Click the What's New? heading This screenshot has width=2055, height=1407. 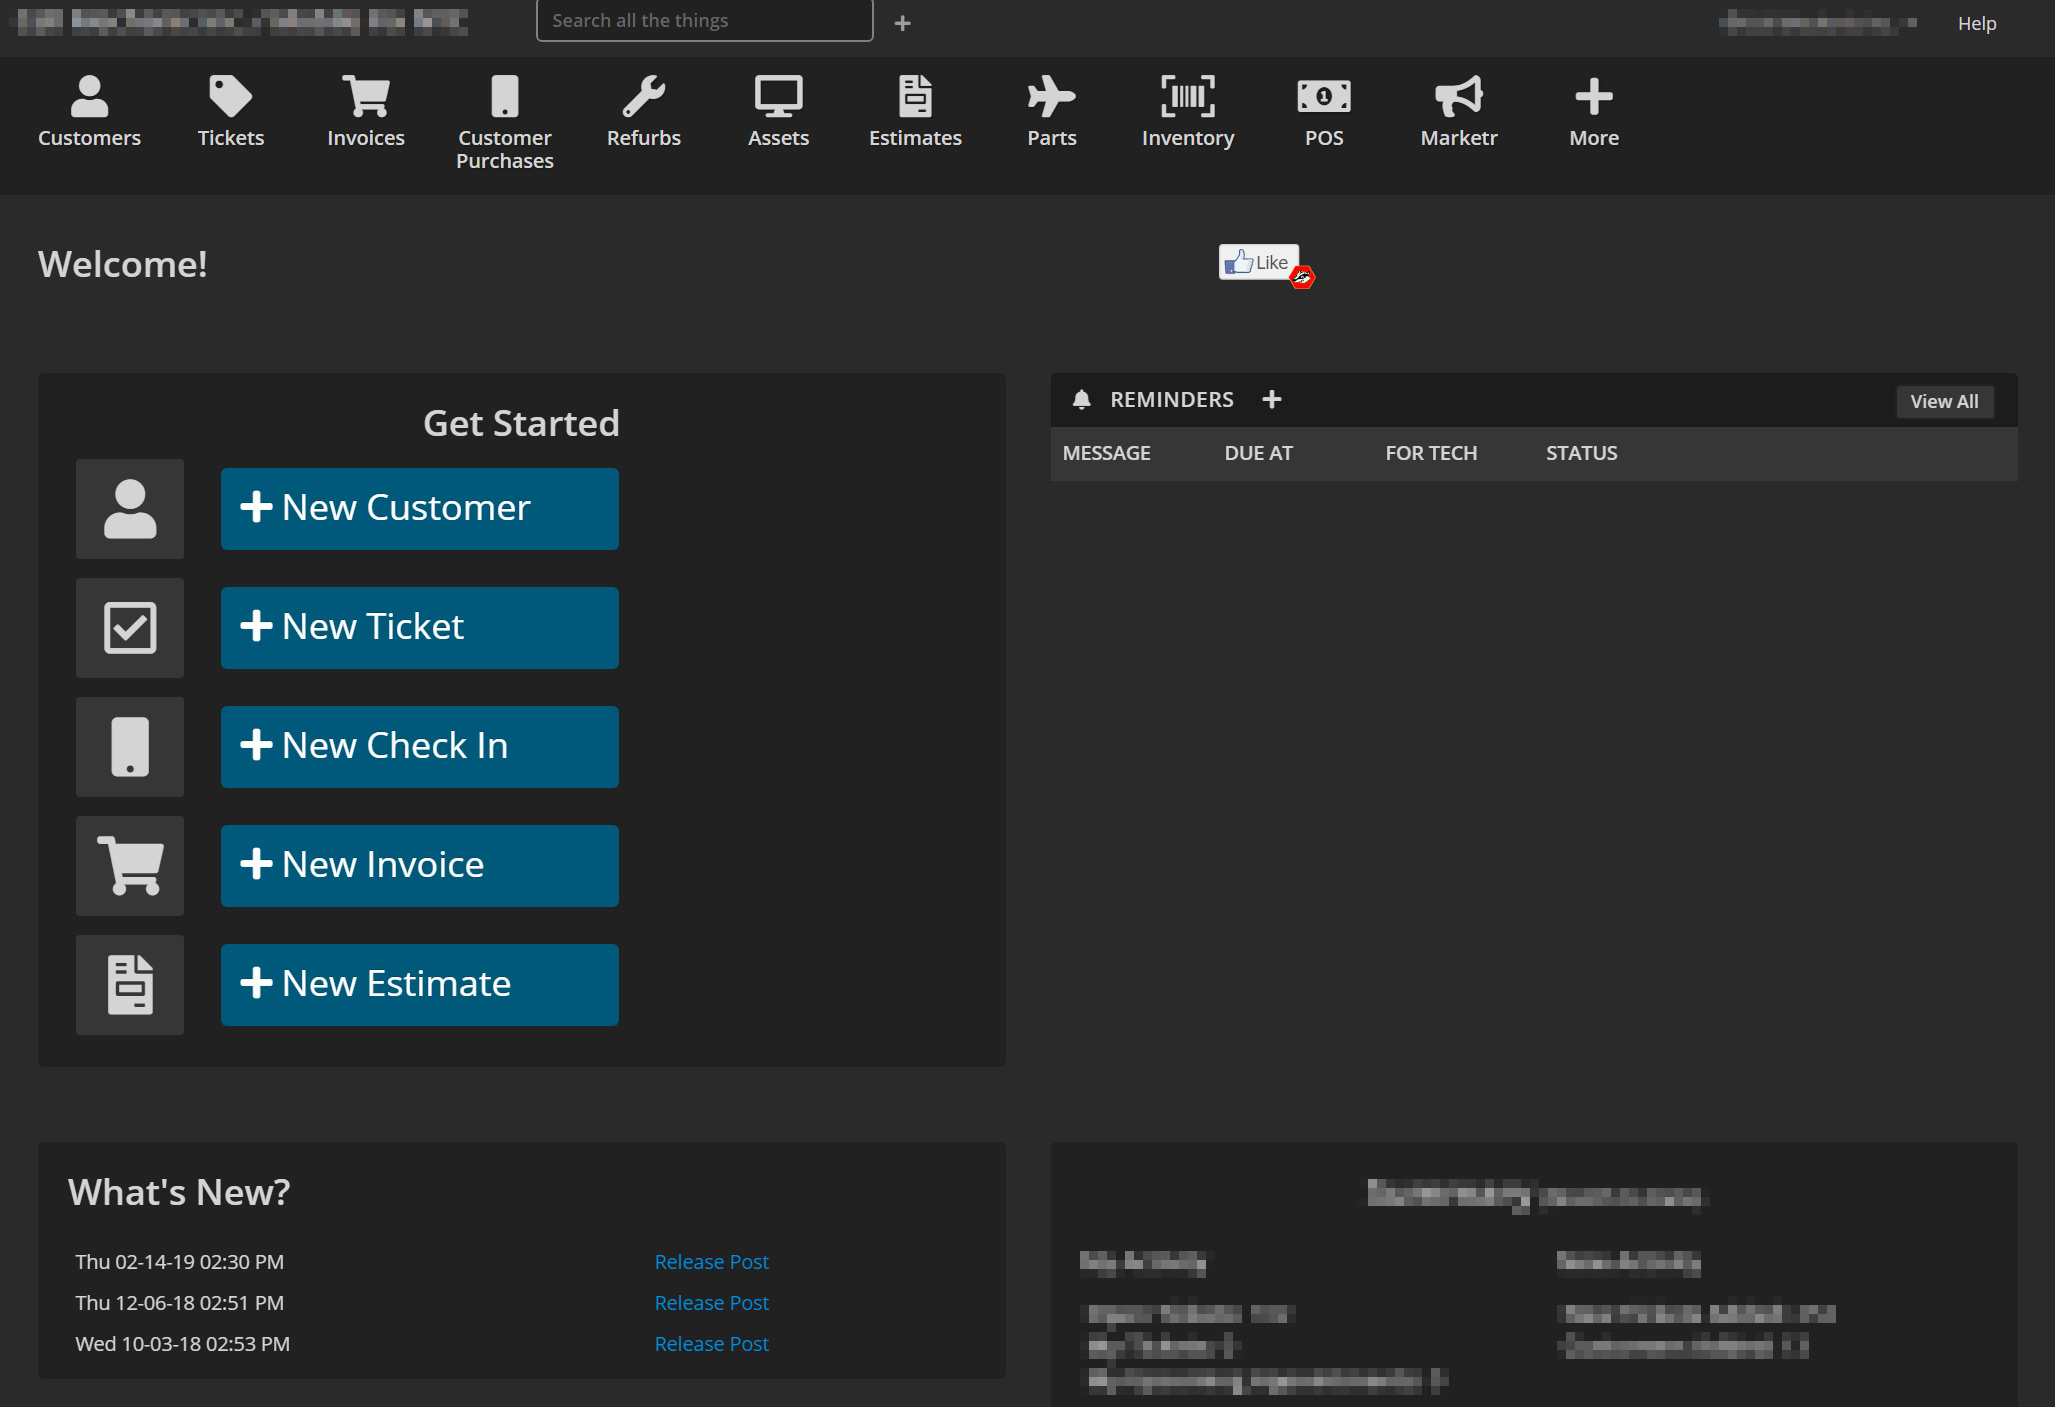pos(179,1192)
